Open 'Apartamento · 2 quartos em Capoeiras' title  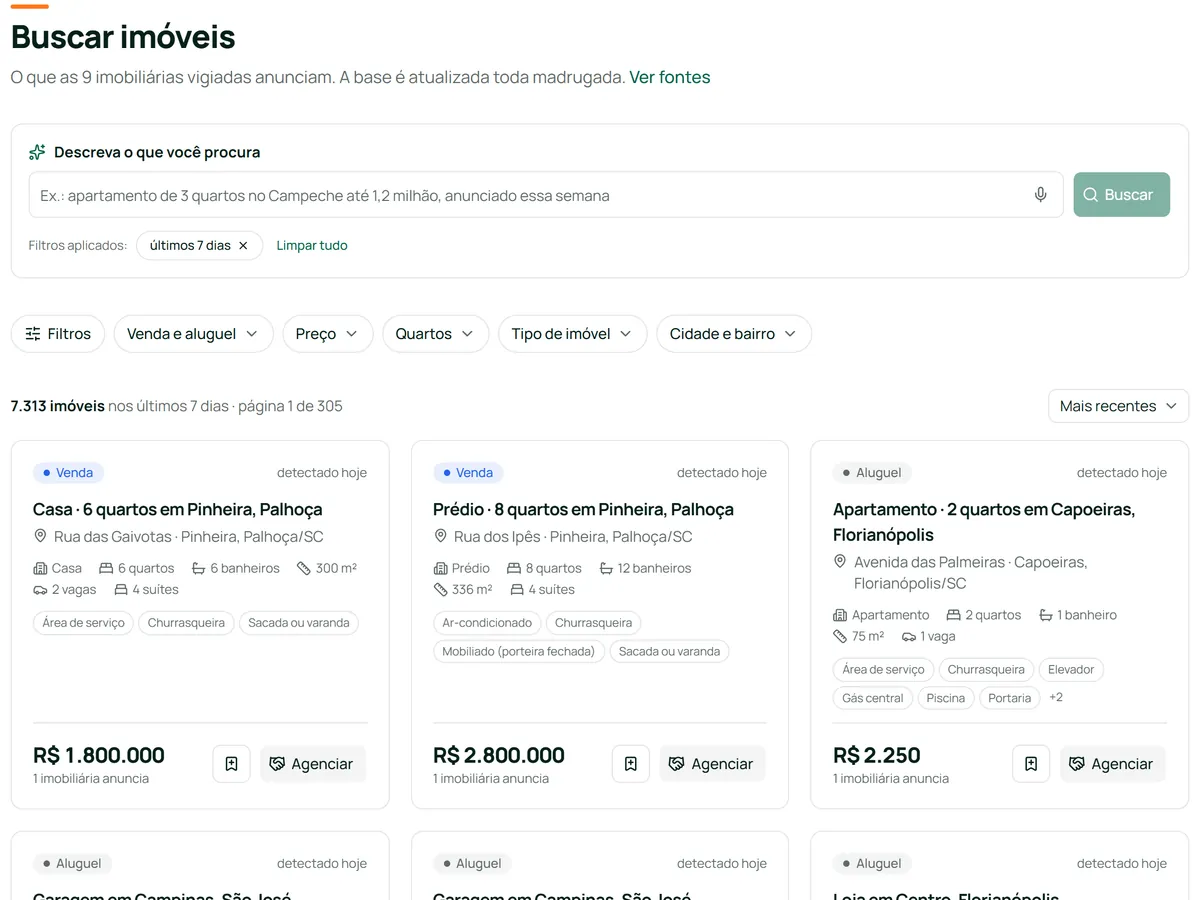[984, 522]
